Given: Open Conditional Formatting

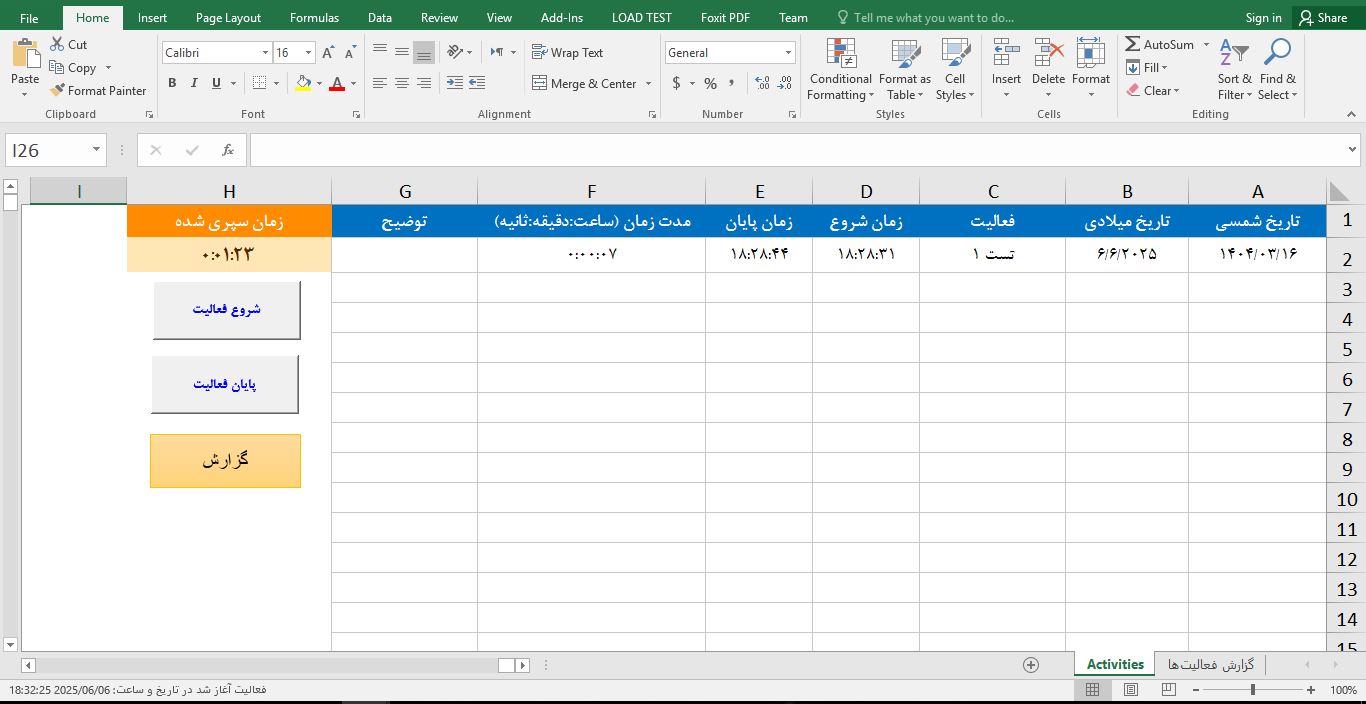Looking at the screenshot, I should (x=841, y=70).
